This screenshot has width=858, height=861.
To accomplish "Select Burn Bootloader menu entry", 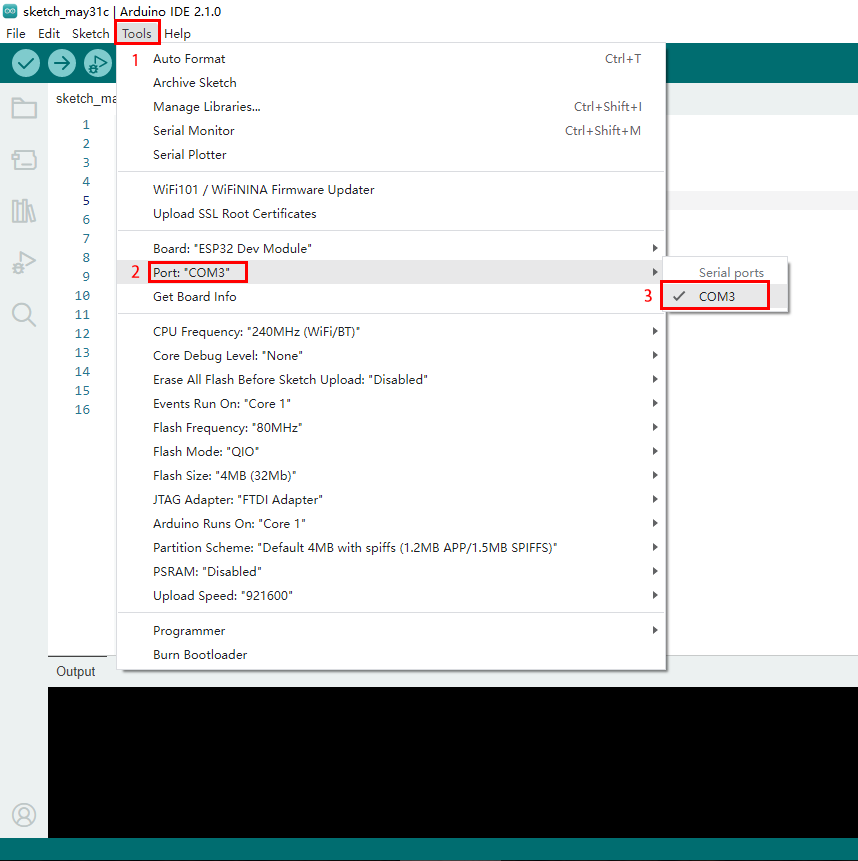I will coord(391,655).
